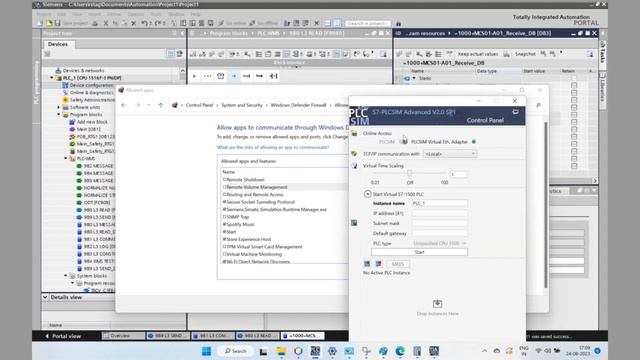Click the Virtual Time Scaling clock icon

(354, 166)
